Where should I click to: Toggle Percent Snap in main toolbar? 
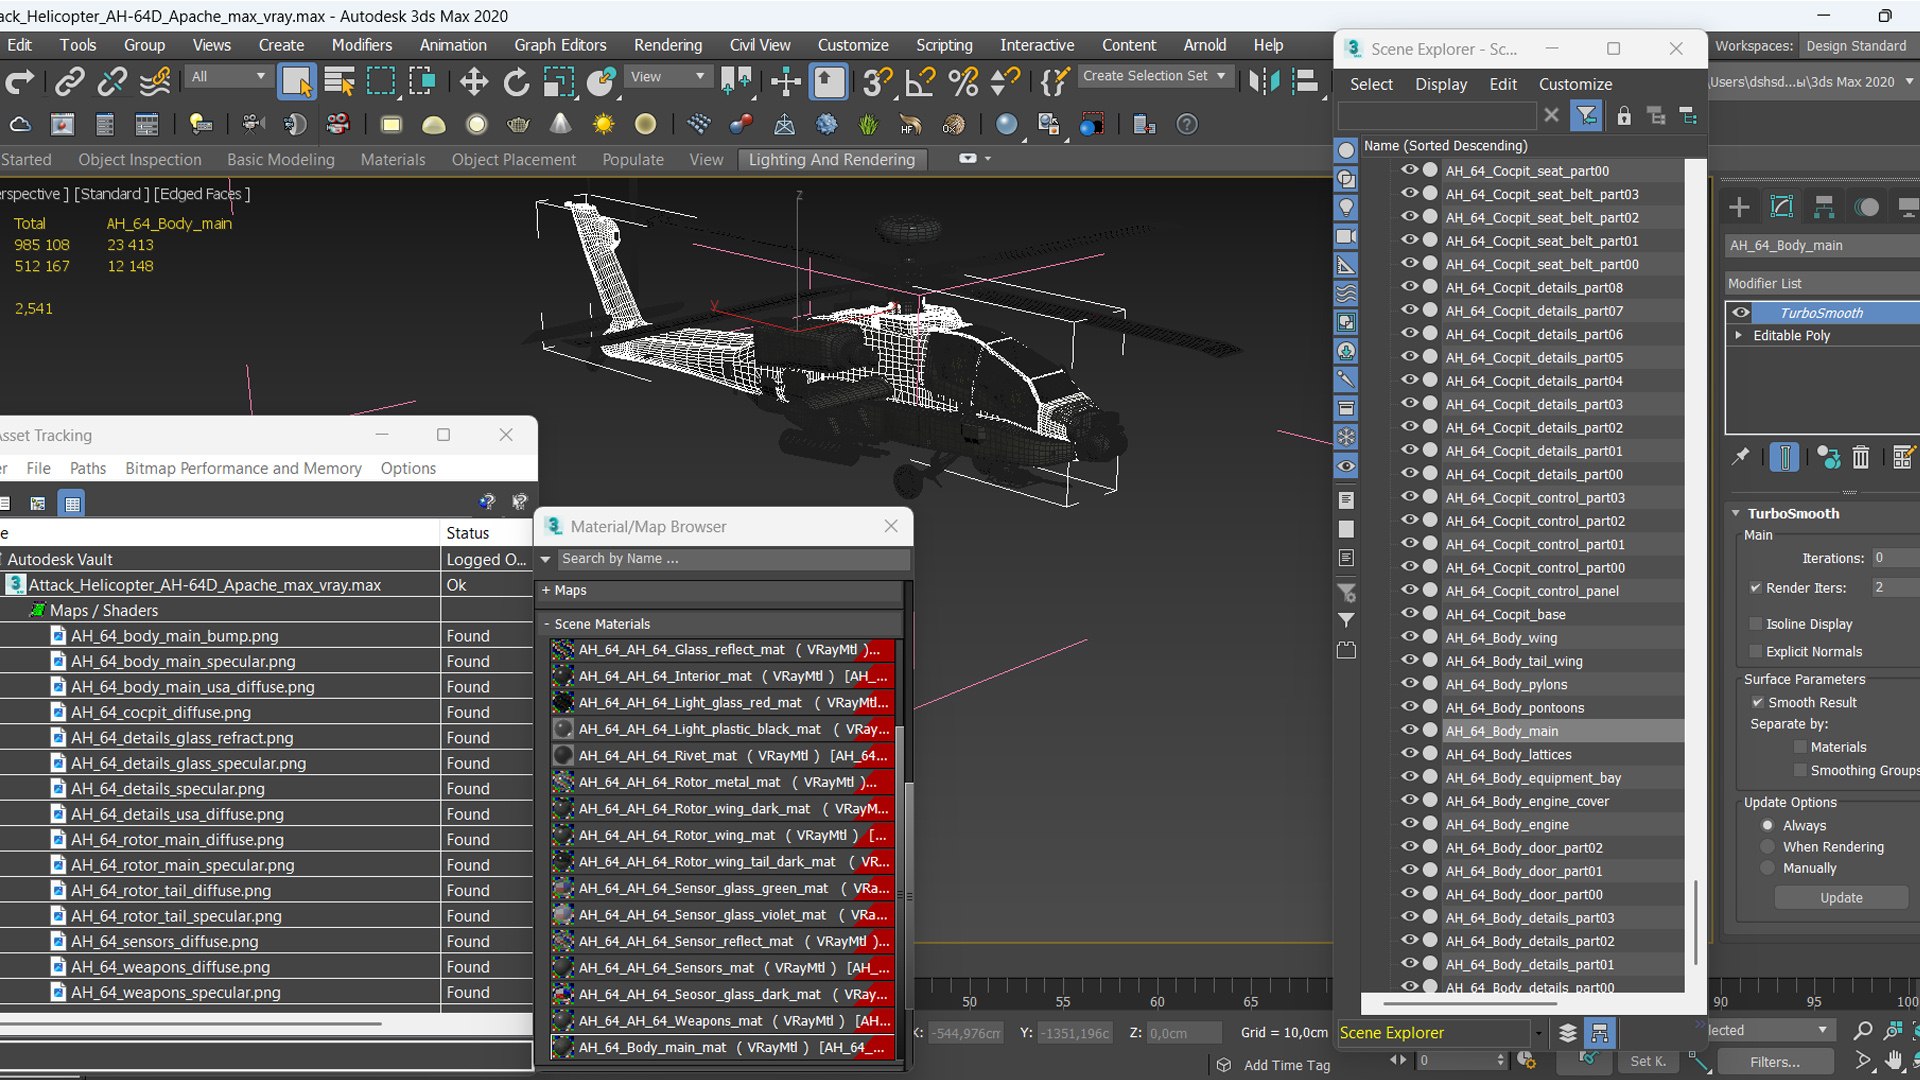pos(962,82)
